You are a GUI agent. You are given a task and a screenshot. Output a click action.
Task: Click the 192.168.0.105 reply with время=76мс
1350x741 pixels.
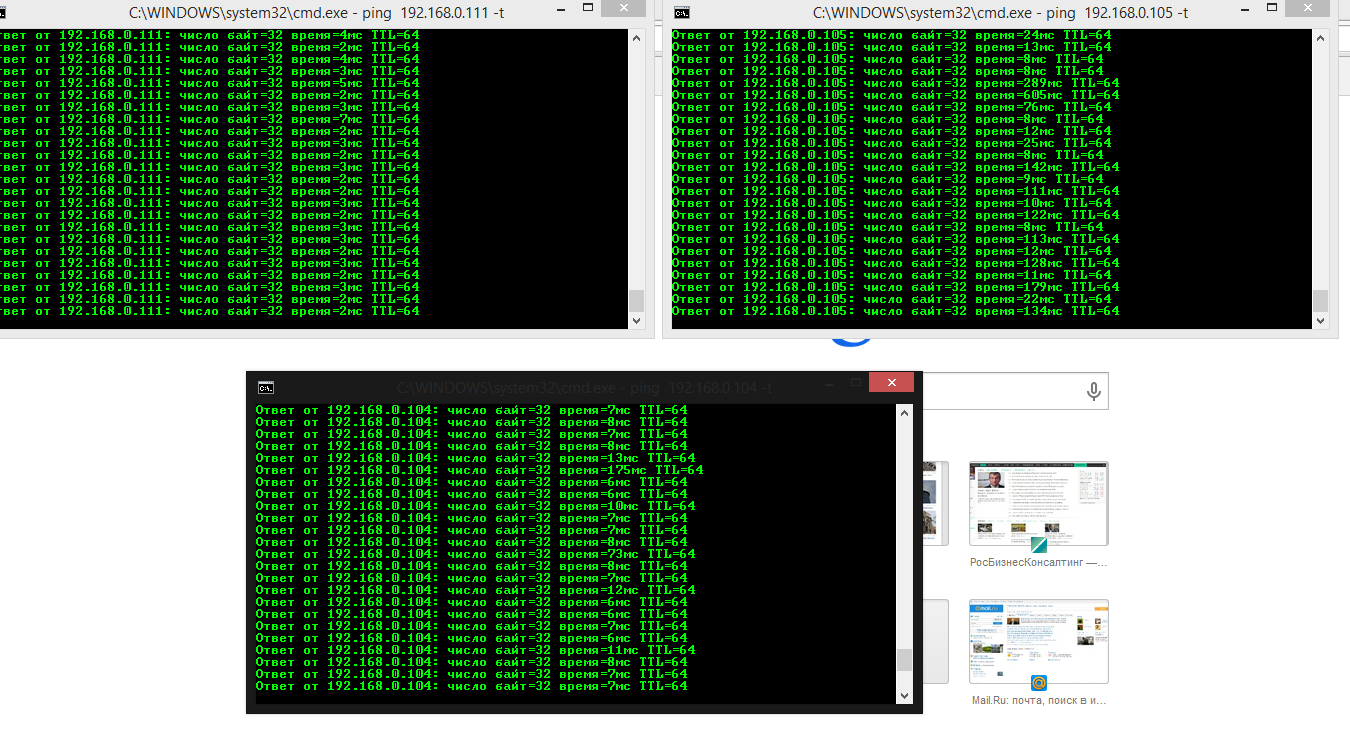pyautogui.click(x=892, y=107)
